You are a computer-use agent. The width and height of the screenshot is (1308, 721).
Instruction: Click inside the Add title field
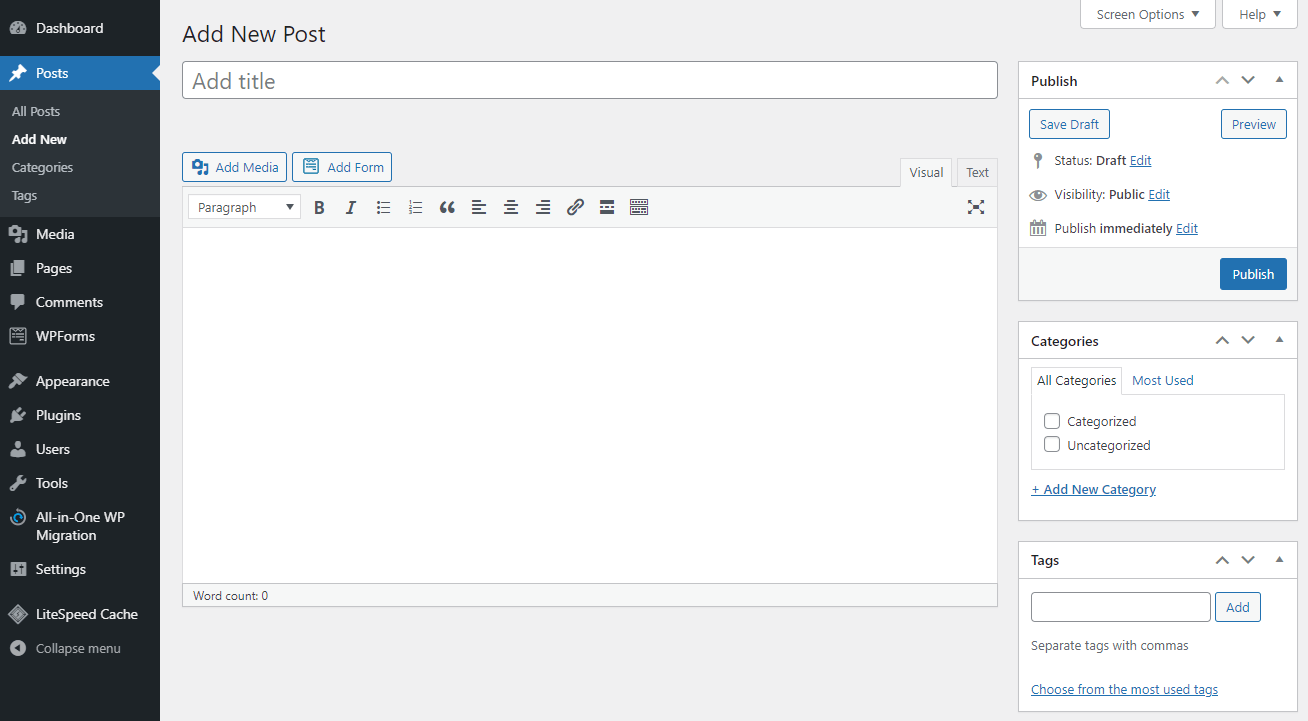pyautogui.click(x=589, y=80)
